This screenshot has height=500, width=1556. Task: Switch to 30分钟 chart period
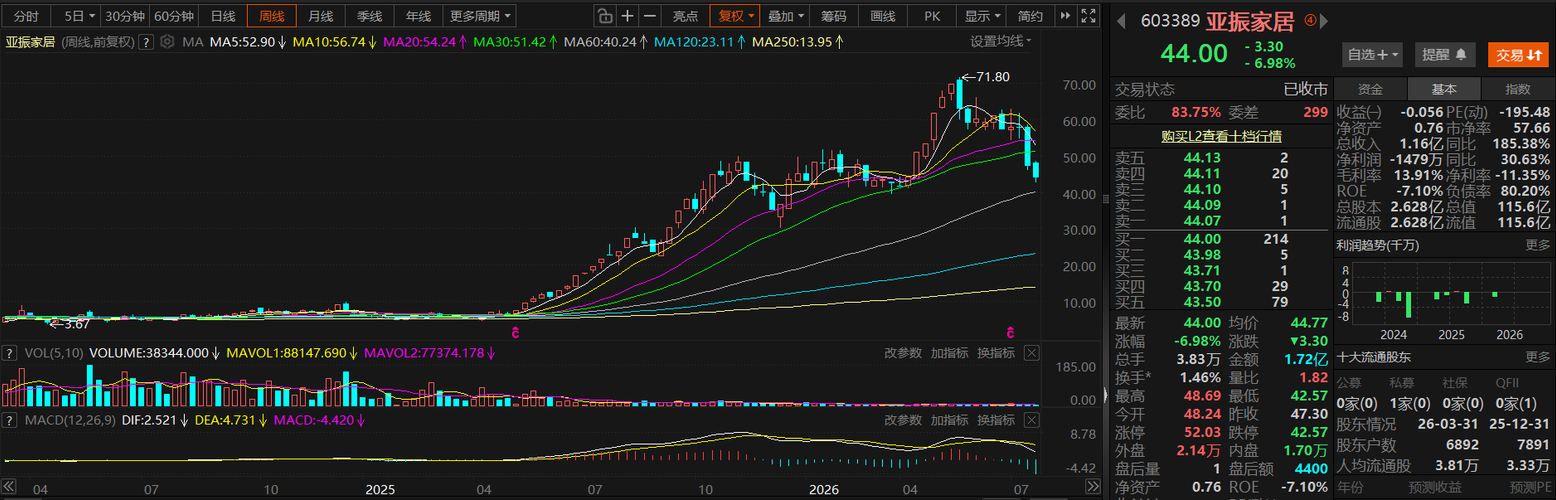pyautogui.click(x=125, y=16)
